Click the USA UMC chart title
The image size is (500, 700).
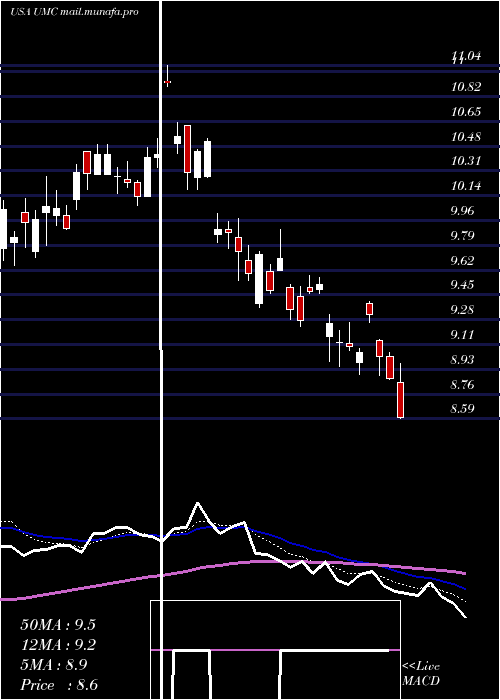point(74,12)
